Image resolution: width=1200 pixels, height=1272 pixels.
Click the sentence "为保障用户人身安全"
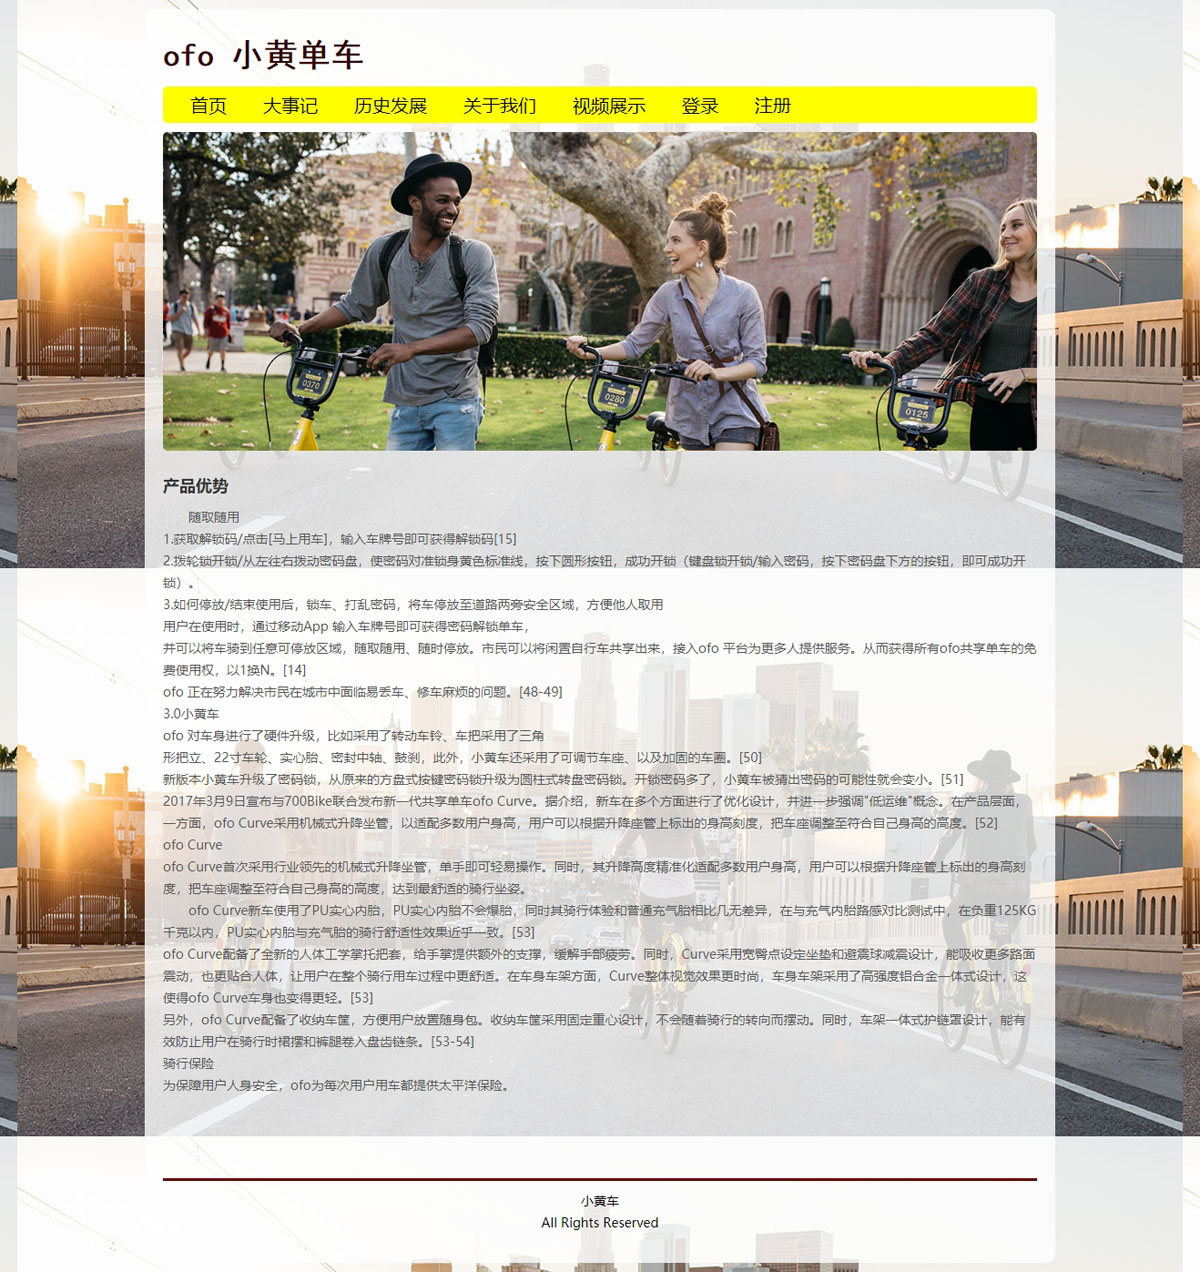[x=339, y=1086]
